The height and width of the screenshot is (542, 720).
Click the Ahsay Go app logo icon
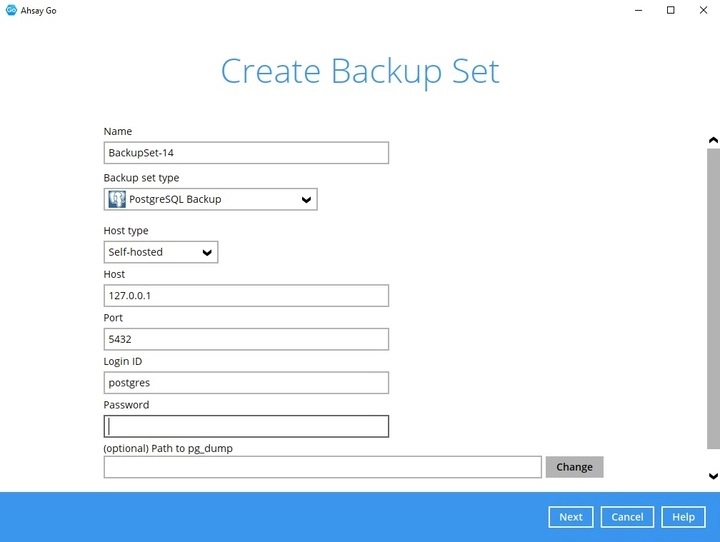tap(11, 10)
